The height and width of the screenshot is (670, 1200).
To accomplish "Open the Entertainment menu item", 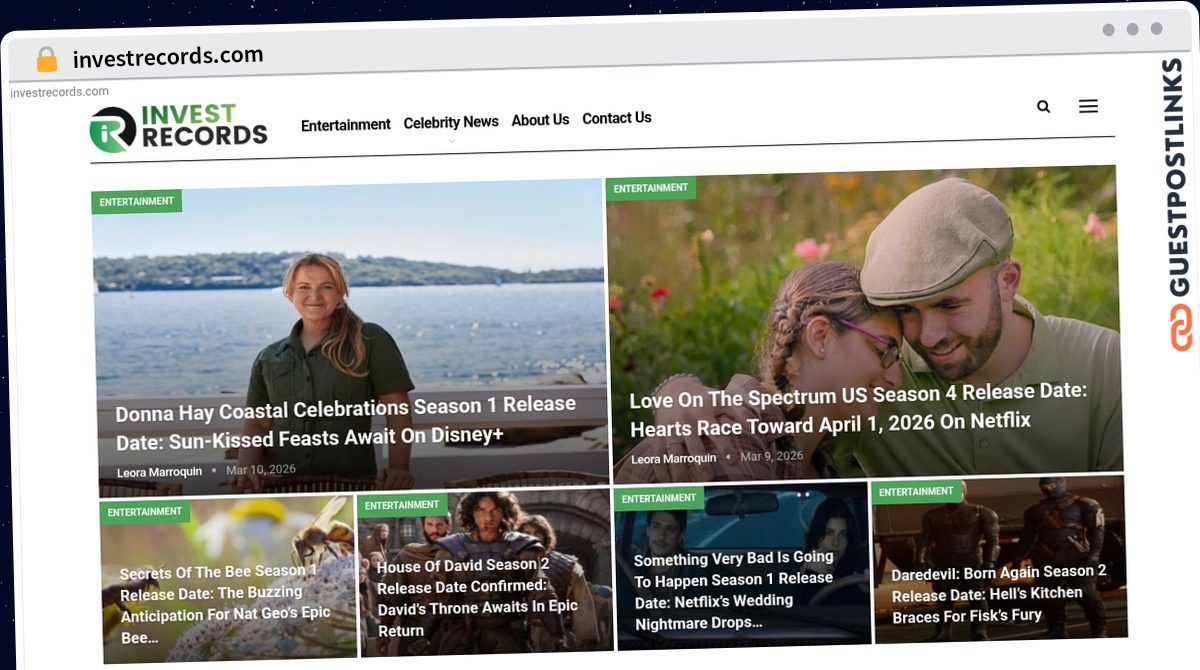I will pos(346,125).
